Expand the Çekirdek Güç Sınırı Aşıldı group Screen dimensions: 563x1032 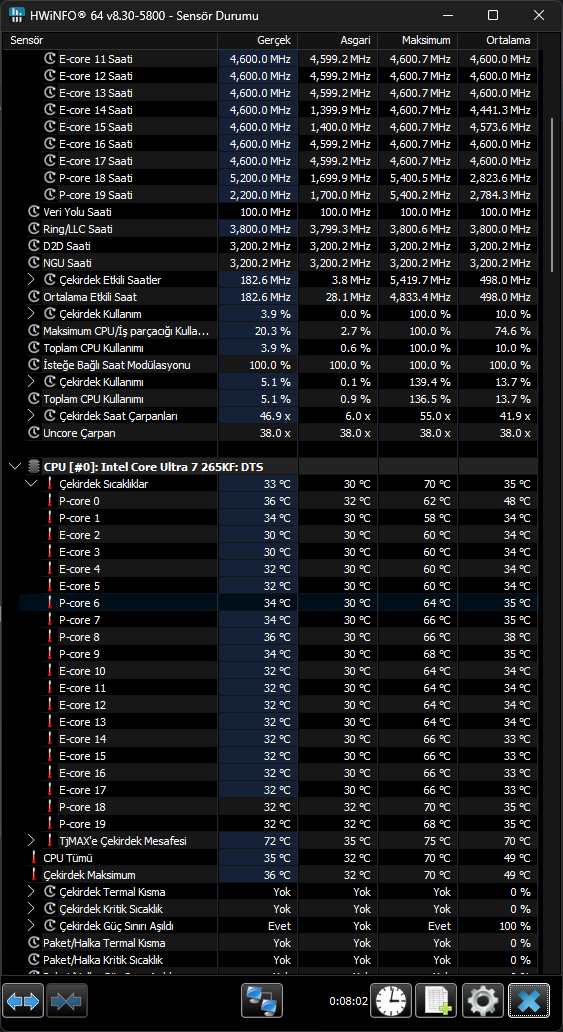click(x=31, y=926)
